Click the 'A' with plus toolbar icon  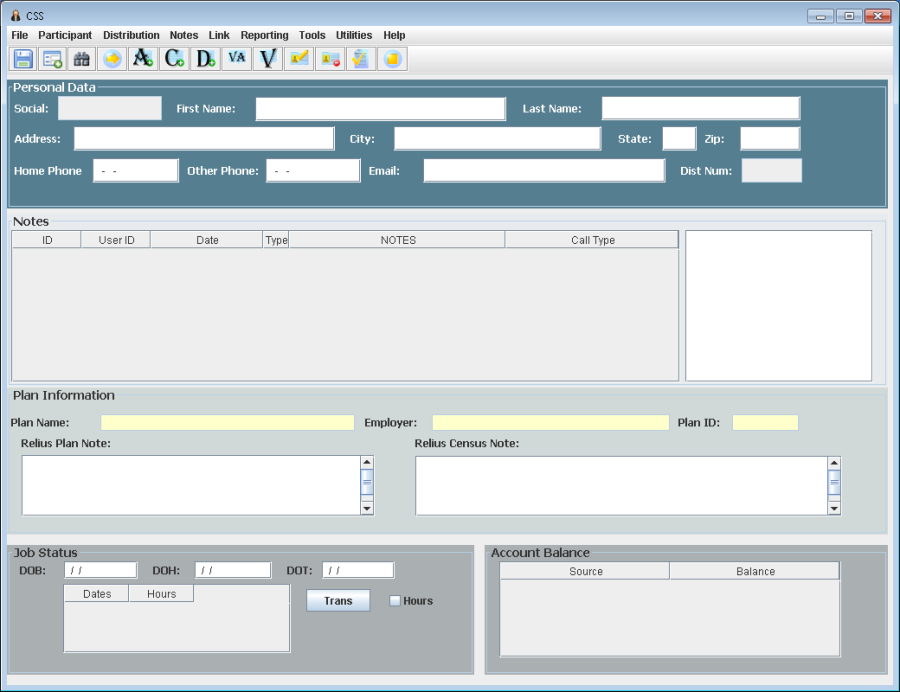click(143, 59)
